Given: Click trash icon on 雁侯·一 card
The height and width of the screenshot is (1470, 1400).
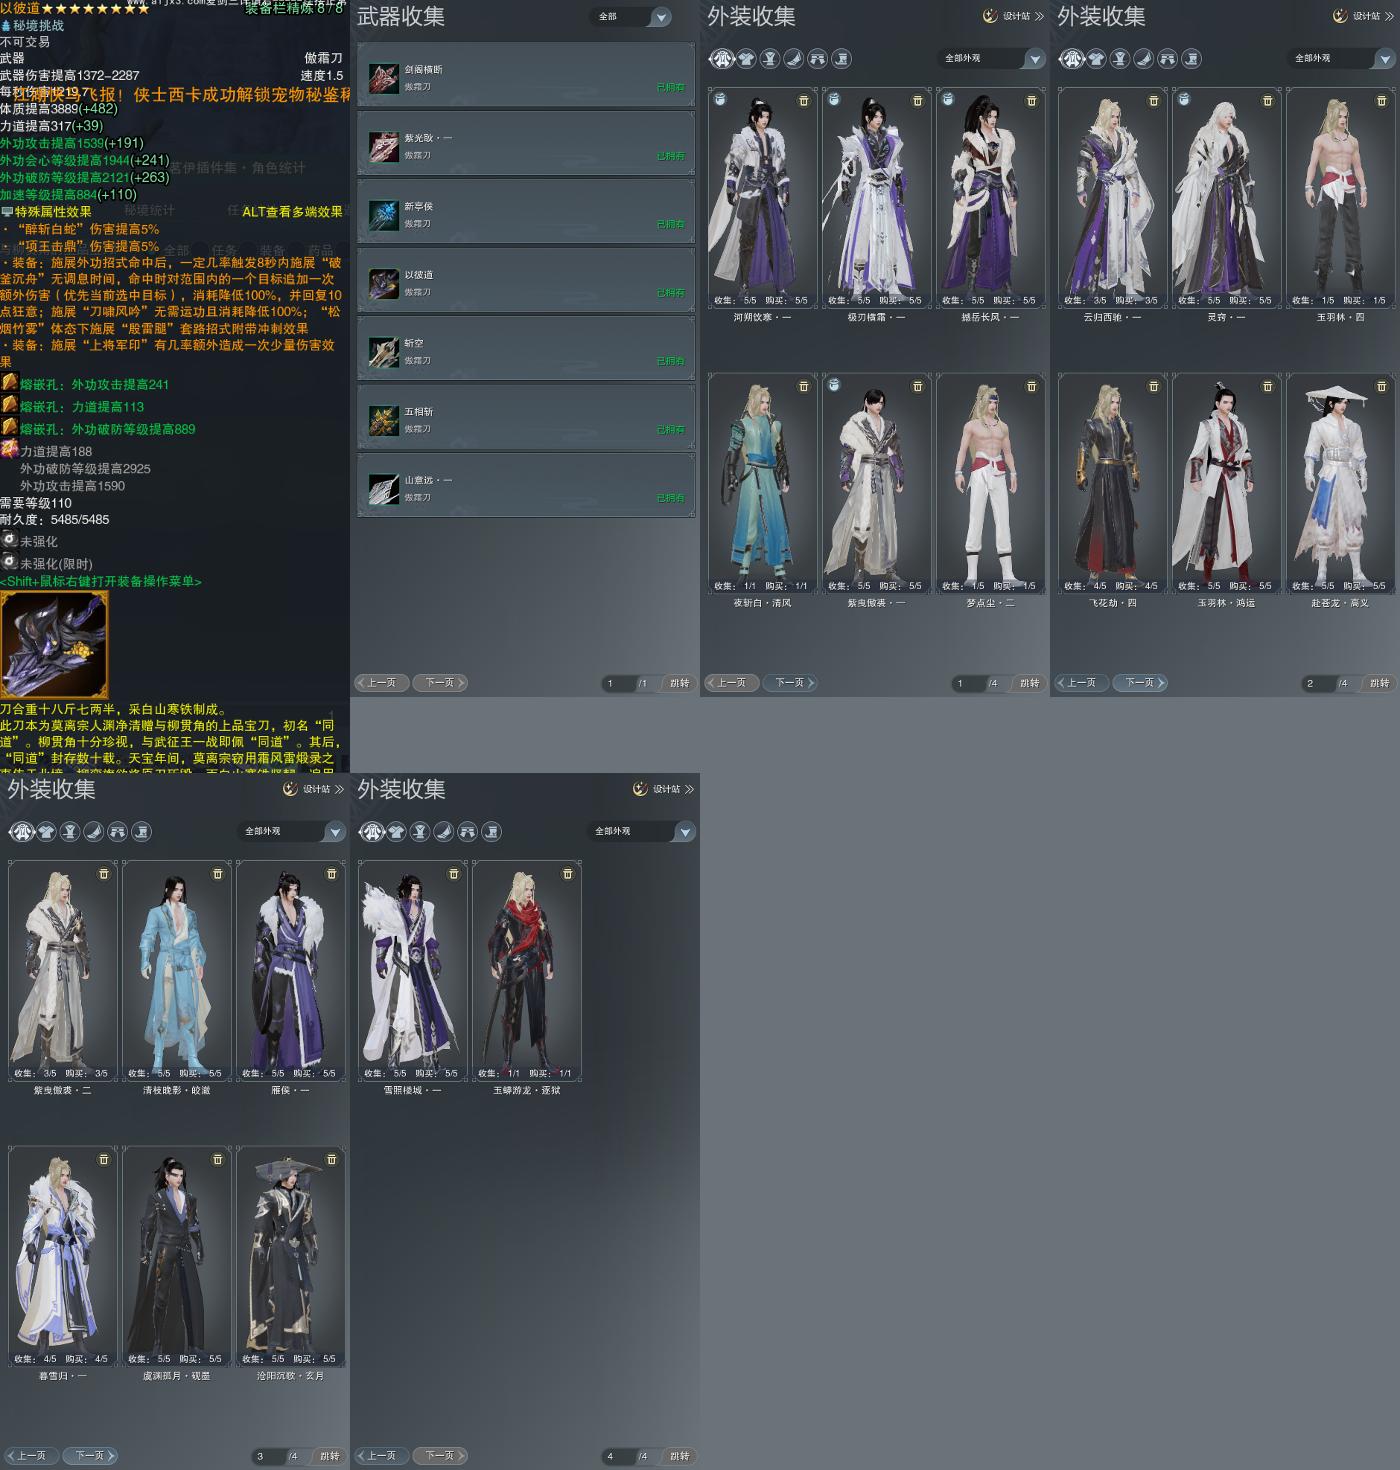Looking at the screenshot, I should click(332, 874).
